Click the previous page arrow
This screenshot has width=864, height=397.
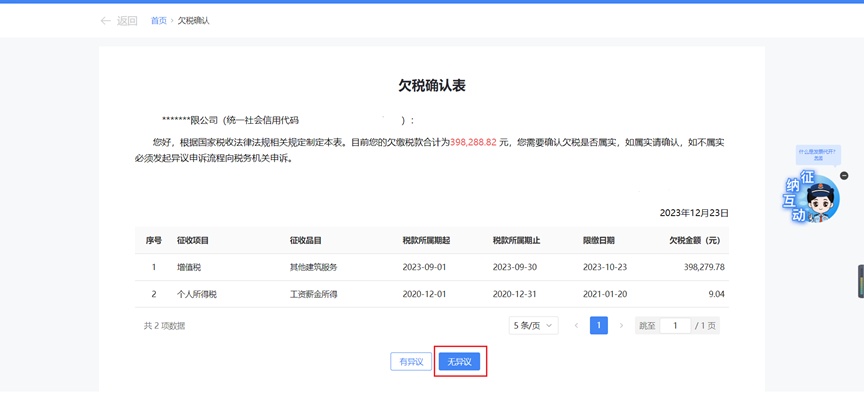(576, 325)
